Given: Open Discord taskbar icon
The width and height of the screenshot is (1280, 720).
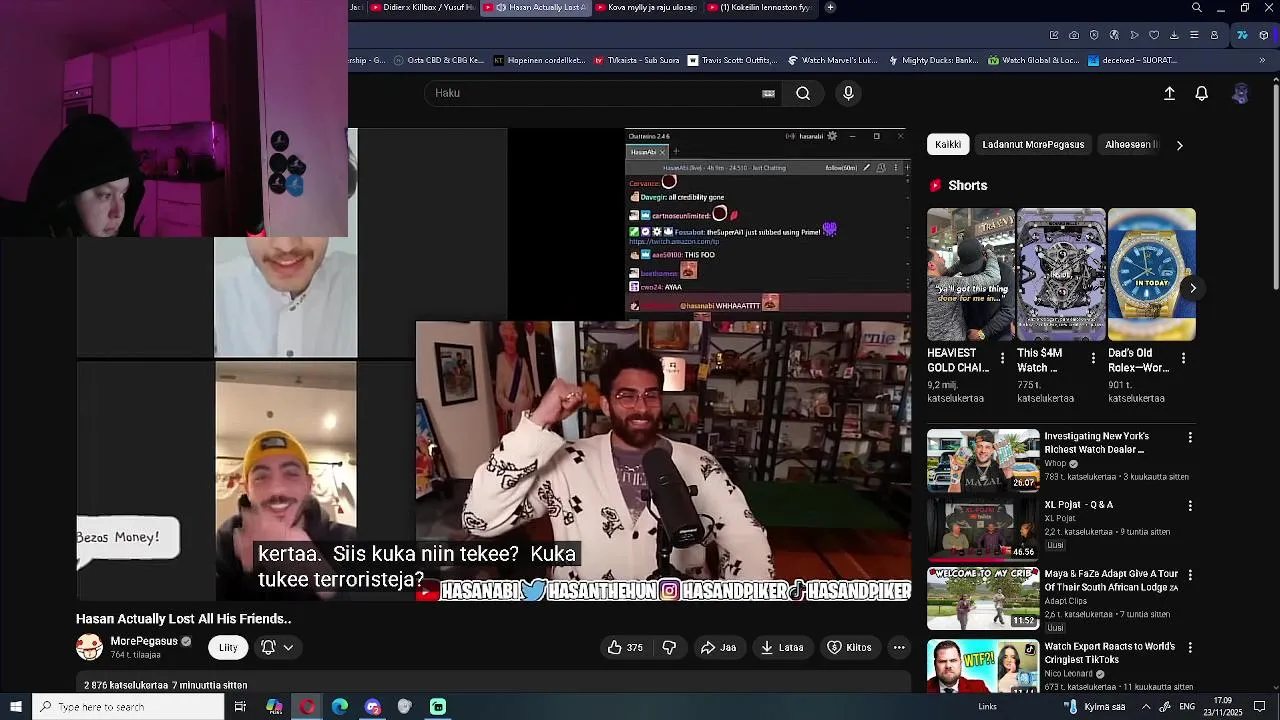Looking at the screenshot, I should (x=373, y=707).
